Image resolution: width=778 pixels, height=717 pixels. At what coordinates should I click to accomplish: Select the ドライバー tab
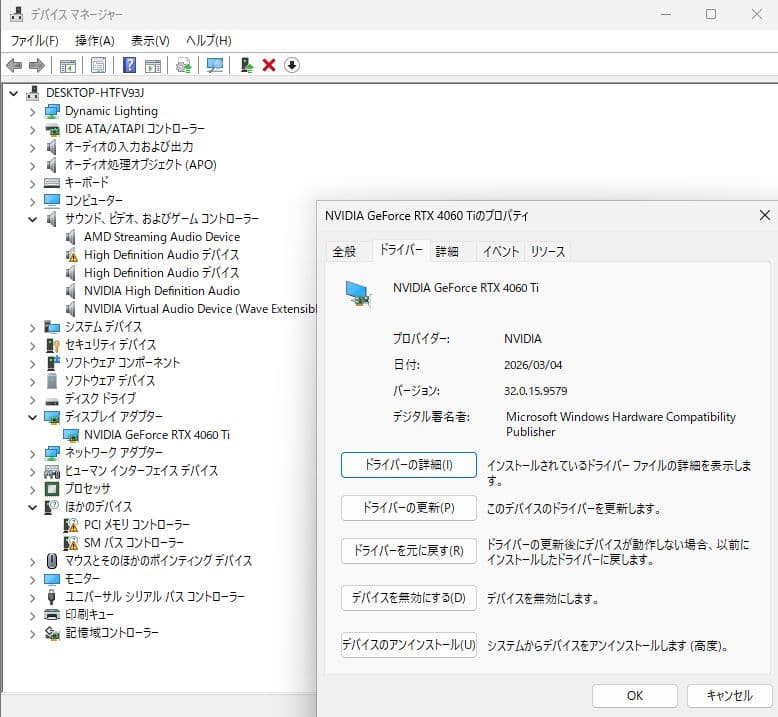point(401,250)
